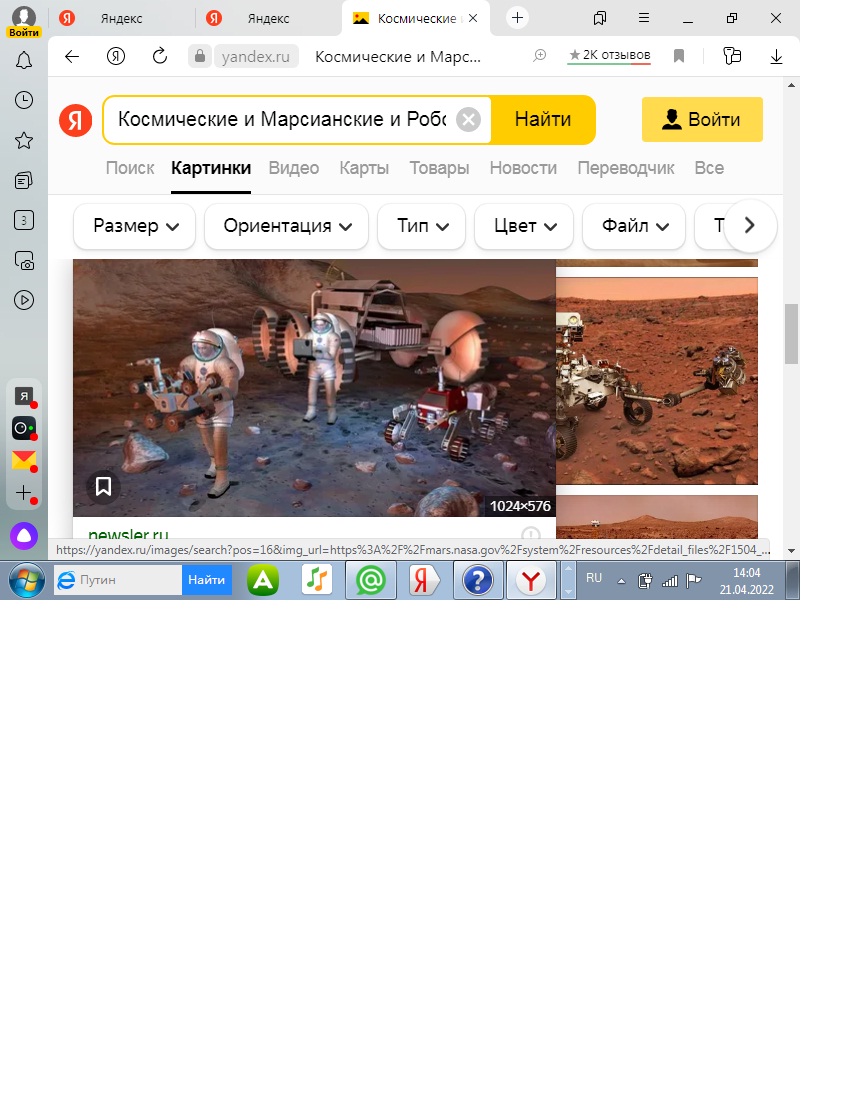Select Картинки tab

click(x=211, y=168)
